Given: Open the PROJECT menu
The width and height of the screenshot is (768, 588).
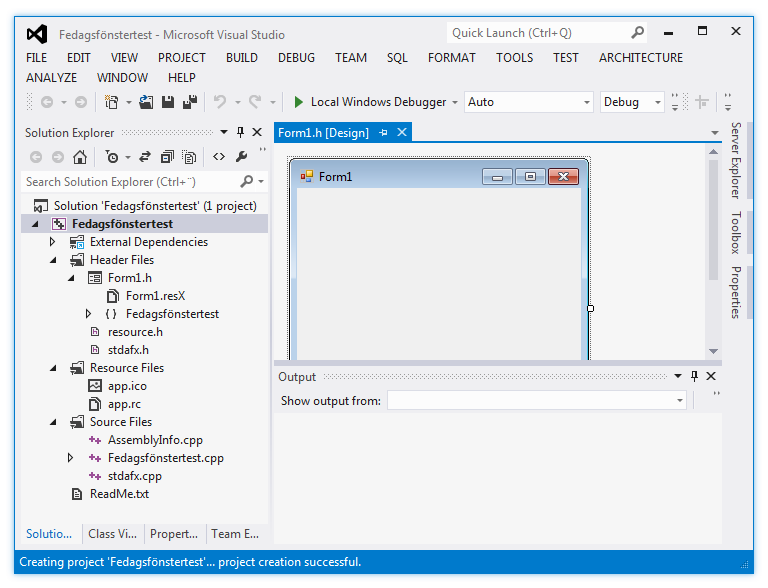Looking at the screenshot, I should 182,58.
